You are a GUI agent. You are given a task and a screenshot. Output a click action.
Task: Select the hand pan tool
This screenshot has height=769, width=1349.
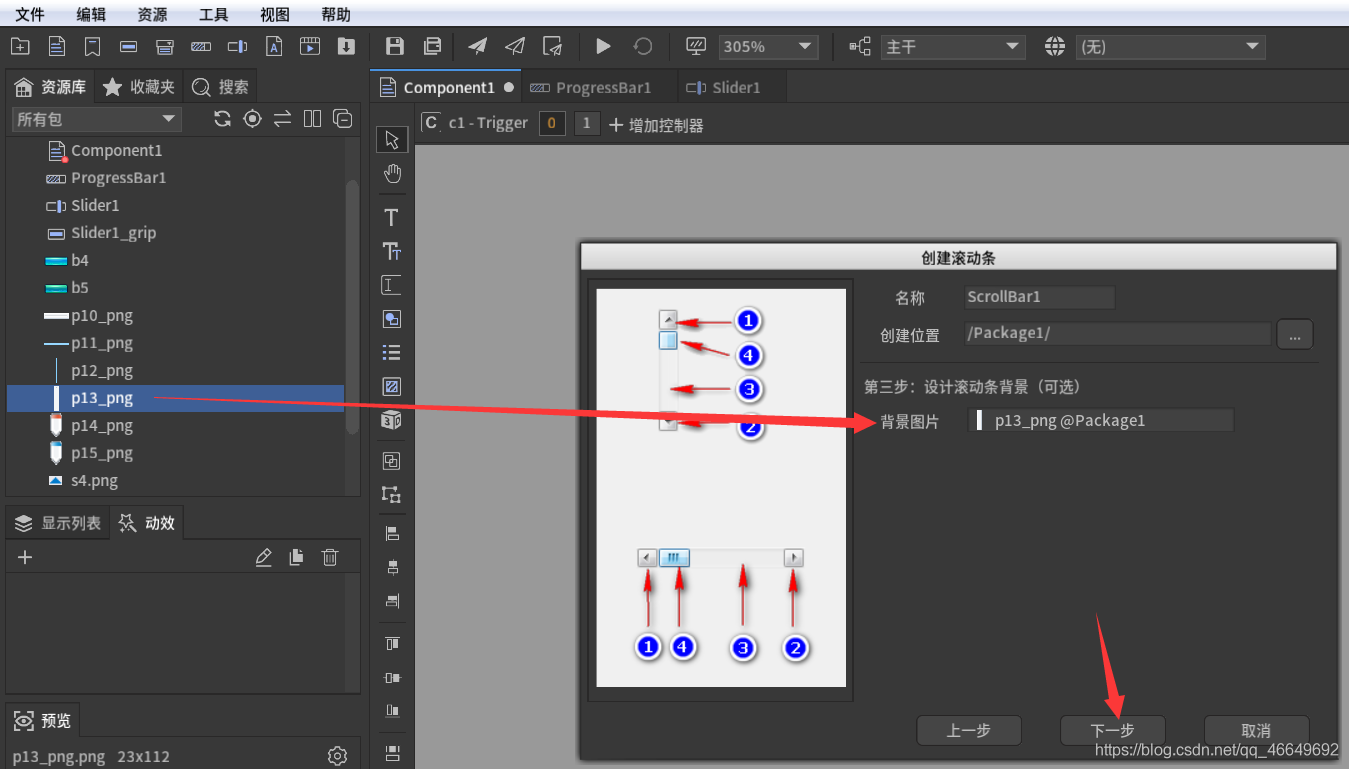pyautogui.click(x=392, y=174)
